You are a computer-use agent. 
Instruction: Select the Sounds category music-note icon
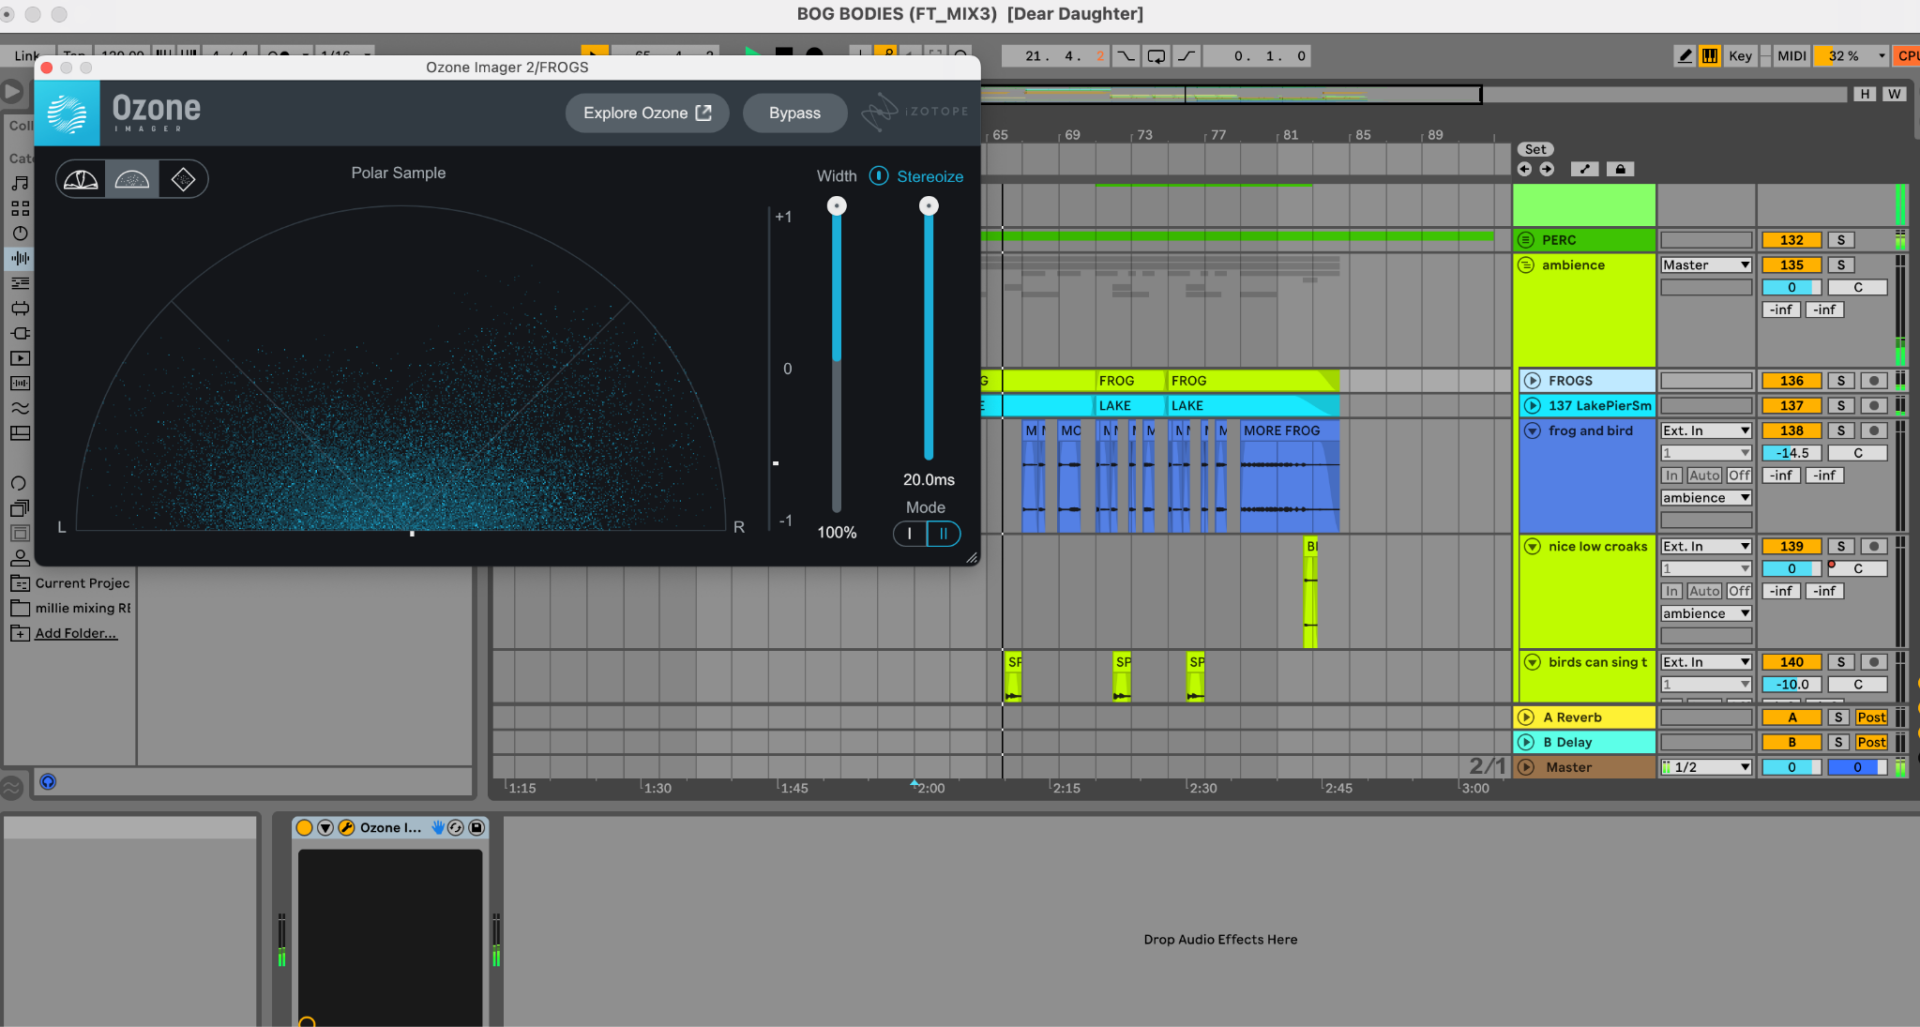click(x=20, y=185)
